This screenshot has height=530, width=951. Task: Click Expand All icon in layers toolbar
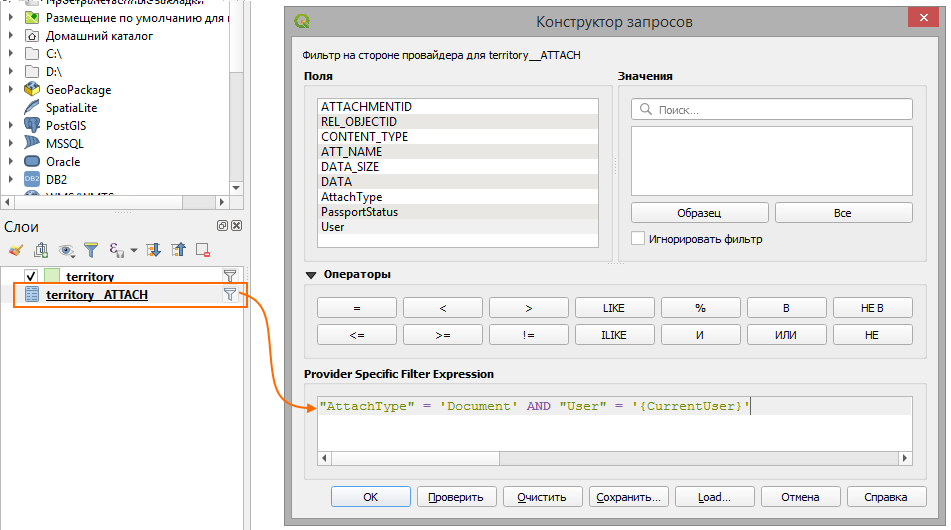tap(154, 250)
